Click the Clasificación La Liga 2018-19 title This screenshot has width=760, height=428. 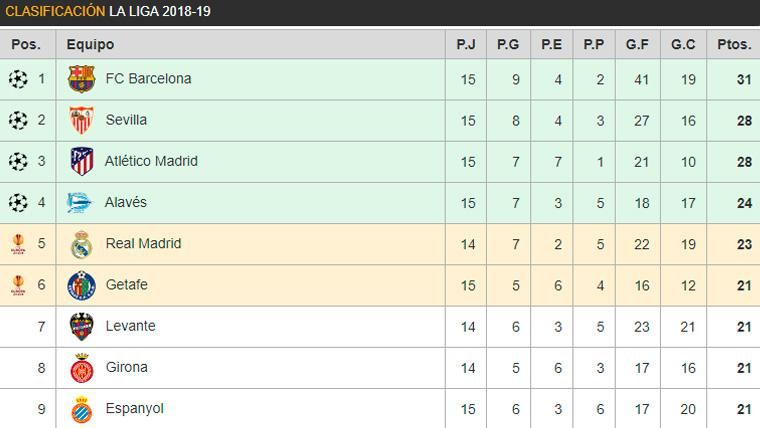coord(108,12)
